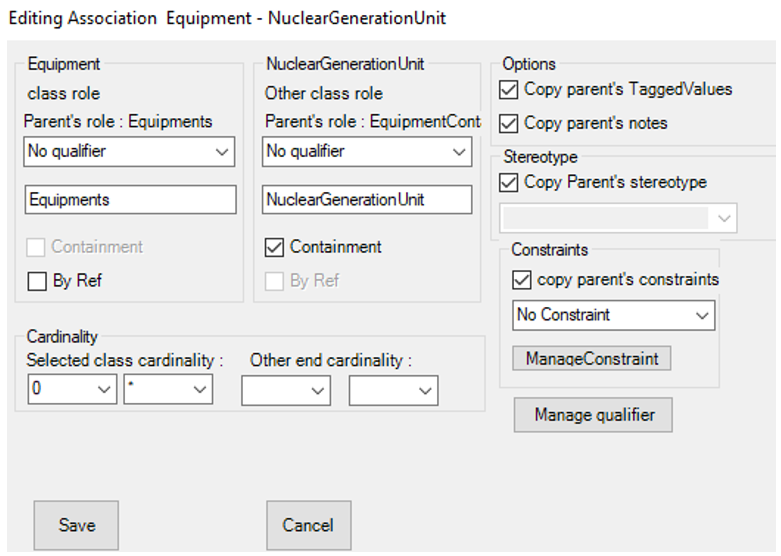The width and height of the screenshot is (781, 556).
Task: Click Selected class cardinality label
Action: point(125,360)
